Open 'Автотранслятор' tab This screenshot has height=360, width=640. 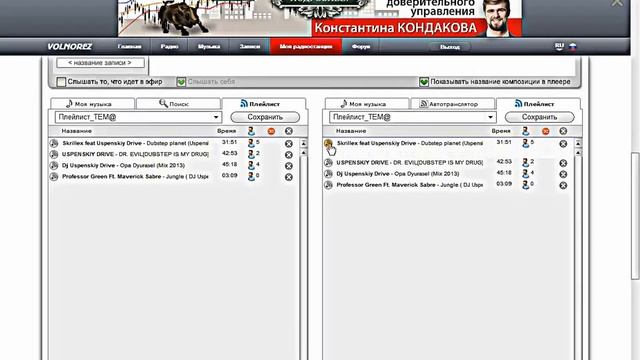coord(453,104)
